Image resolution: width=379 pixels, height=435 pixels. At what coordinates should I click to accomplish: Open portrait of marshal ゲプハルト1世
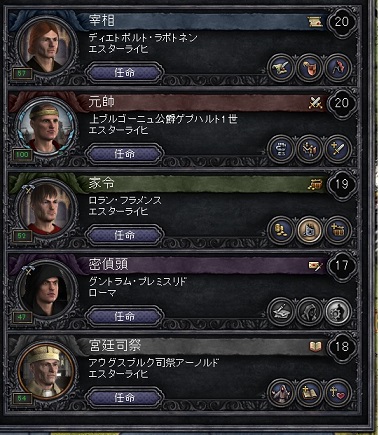(x=47, y=127)
